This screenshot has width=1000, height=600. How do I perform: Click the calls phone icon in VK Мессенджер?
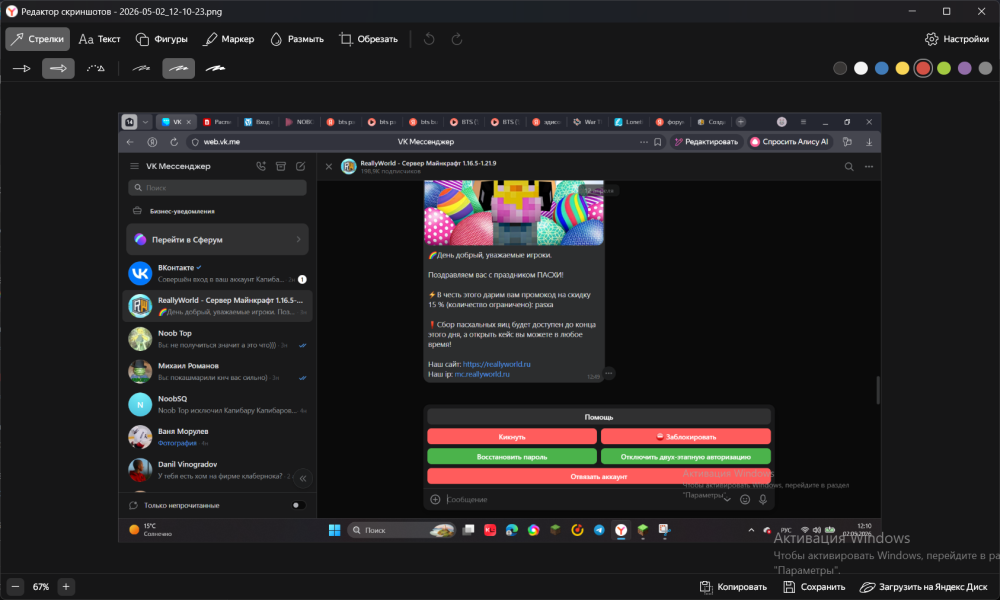261,166
